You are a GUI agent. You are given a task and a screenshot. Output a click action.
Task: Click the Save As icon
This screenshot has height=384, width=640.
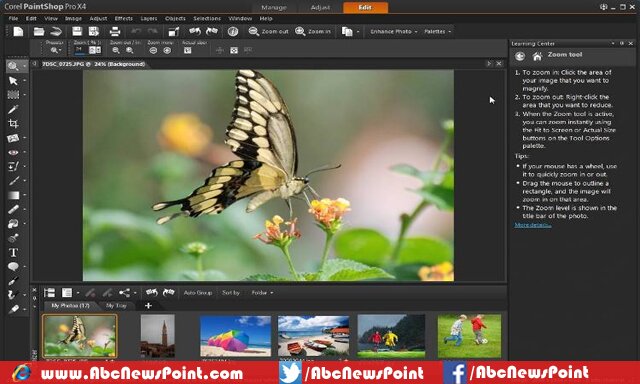94,31
